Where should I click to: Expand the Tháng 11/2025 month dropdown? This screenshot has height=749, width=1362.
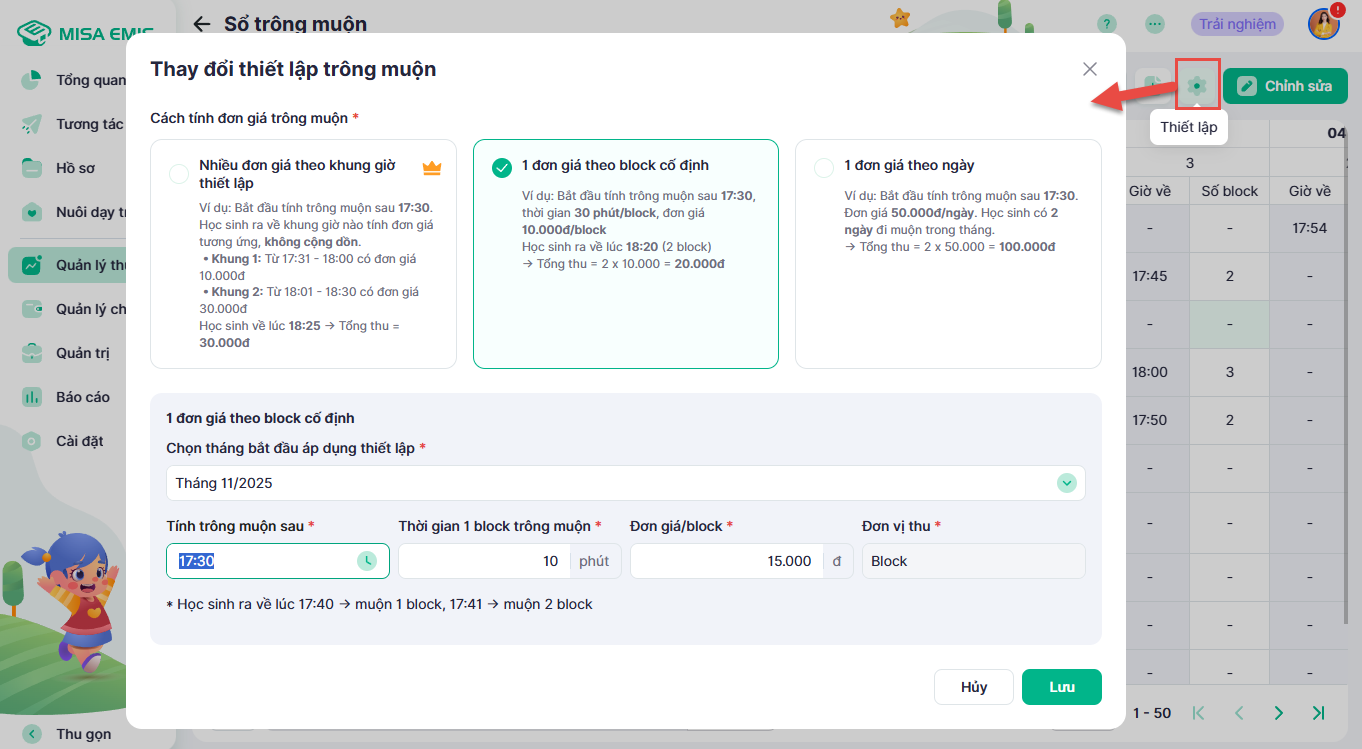1067,483
